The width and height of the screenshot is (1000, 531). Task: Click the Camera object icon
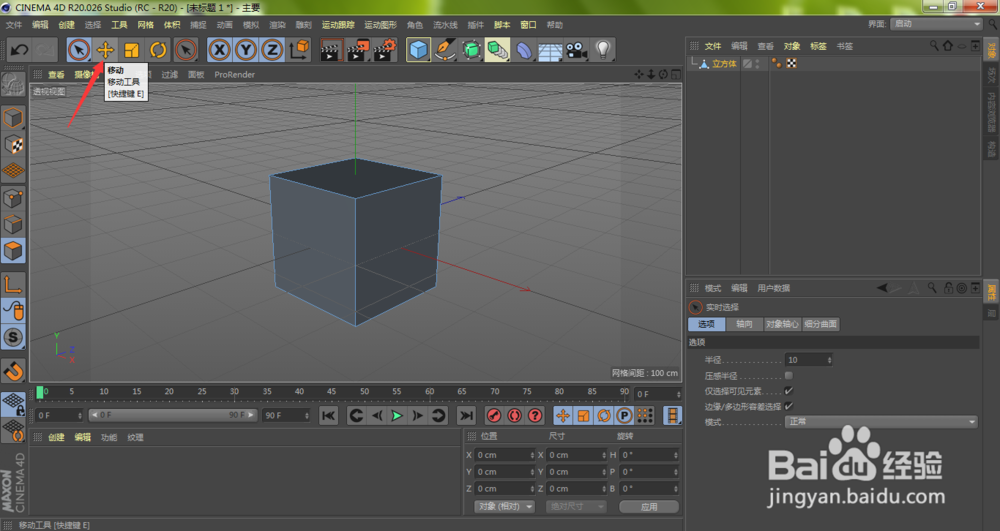tap(577, 49)
